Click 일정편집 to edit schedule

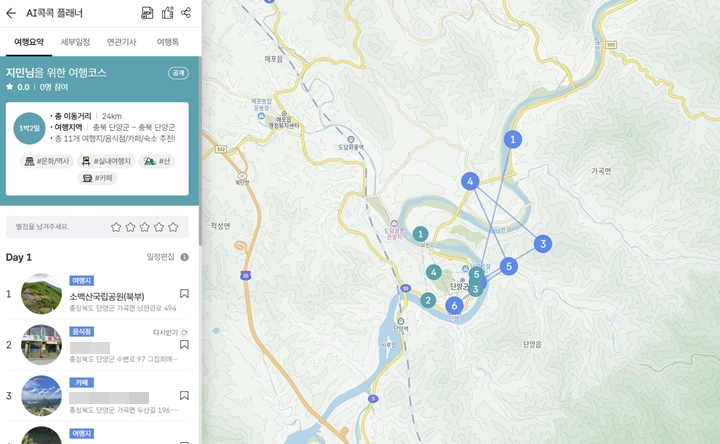tap(160, 257)
